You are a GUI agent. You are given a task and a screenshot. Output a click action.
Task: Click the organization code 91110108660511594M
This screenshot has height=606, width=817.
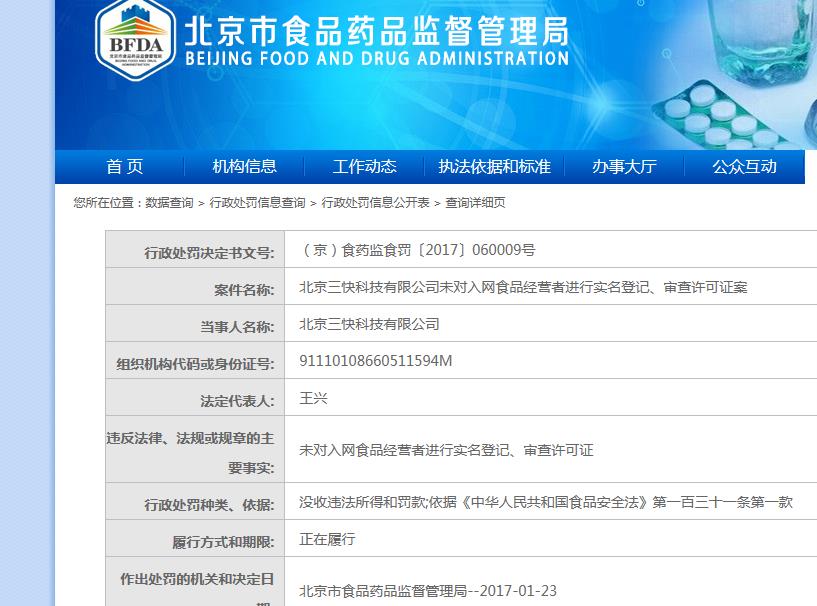point(376,361)
